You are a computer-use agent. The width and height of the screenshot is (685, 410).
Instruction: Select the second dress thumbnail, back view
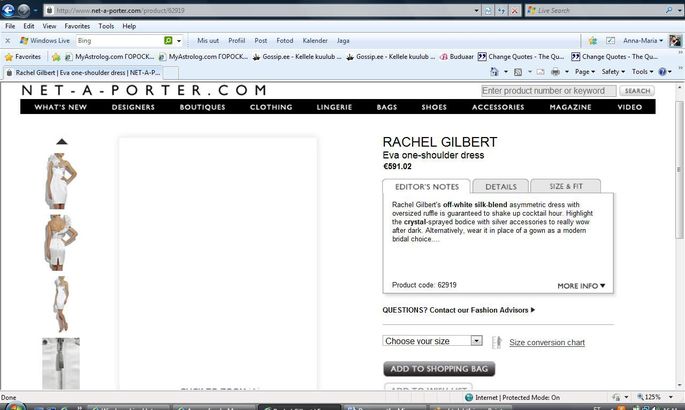click(x=61, y=242)
